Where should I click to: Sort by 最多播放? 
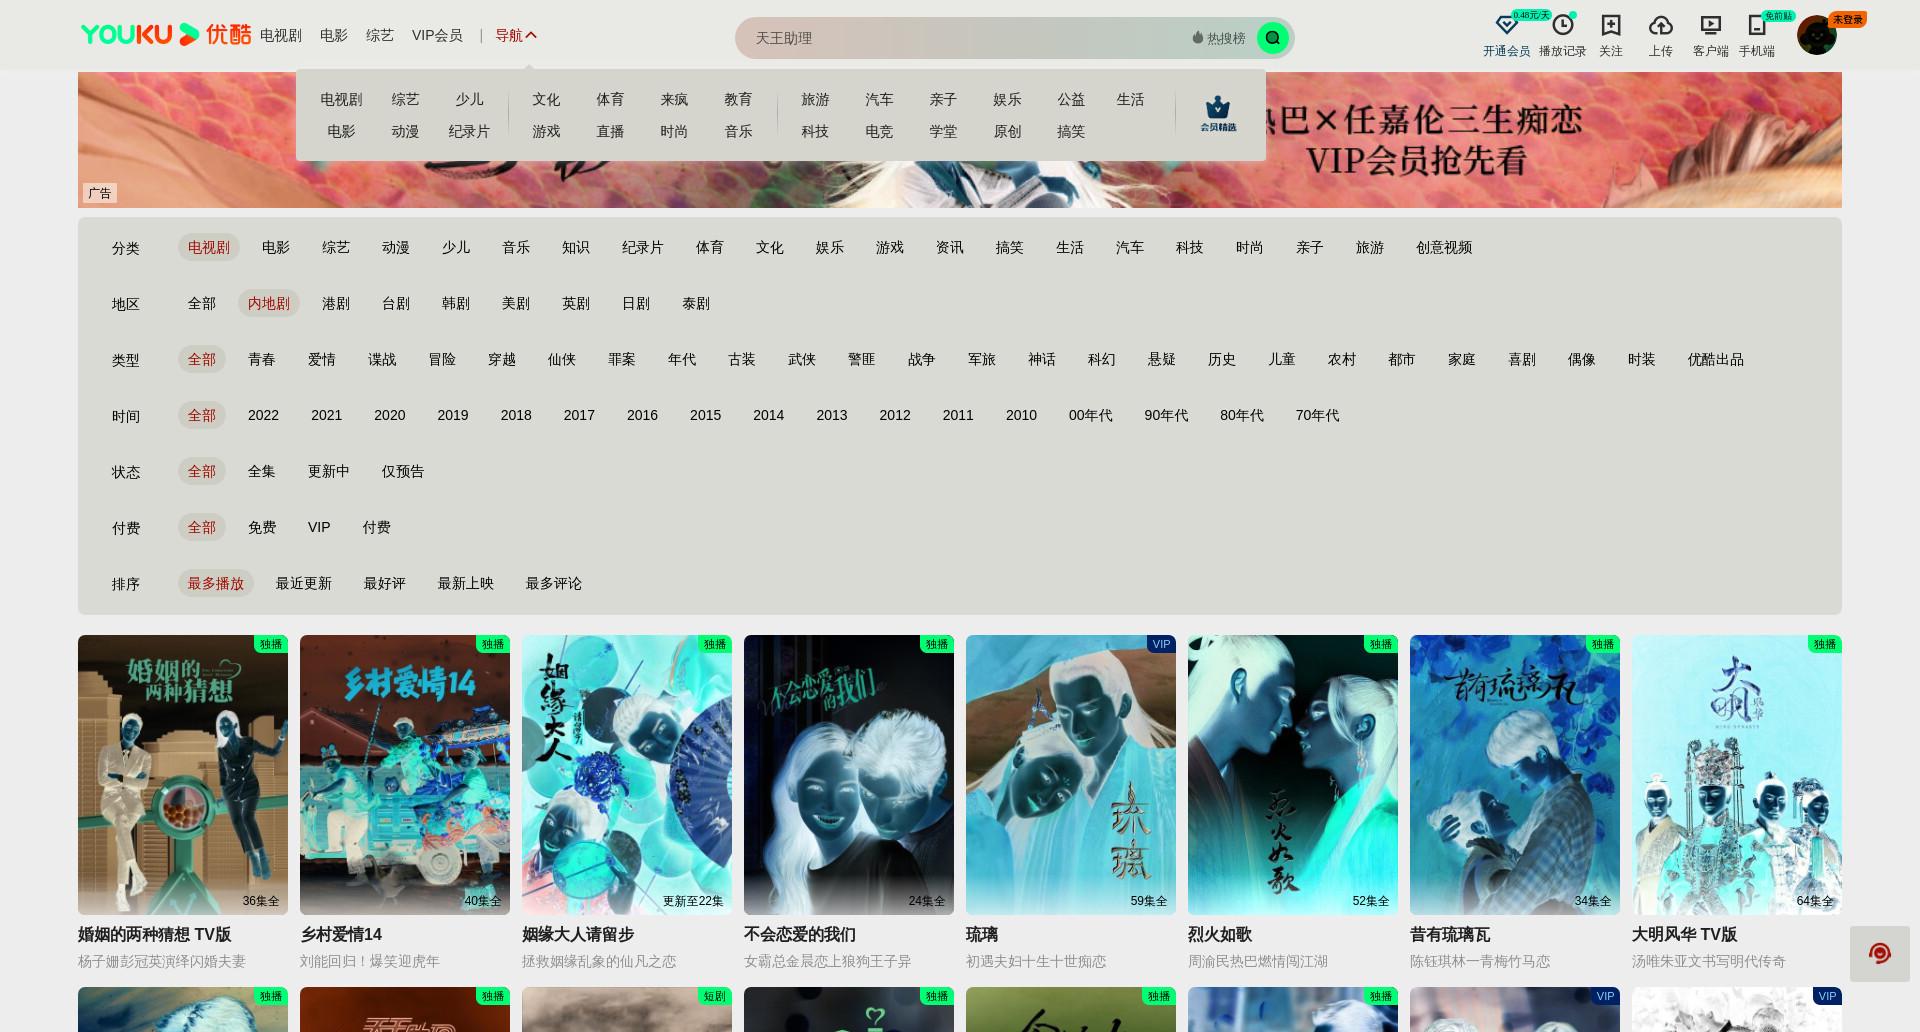(216, 583)
